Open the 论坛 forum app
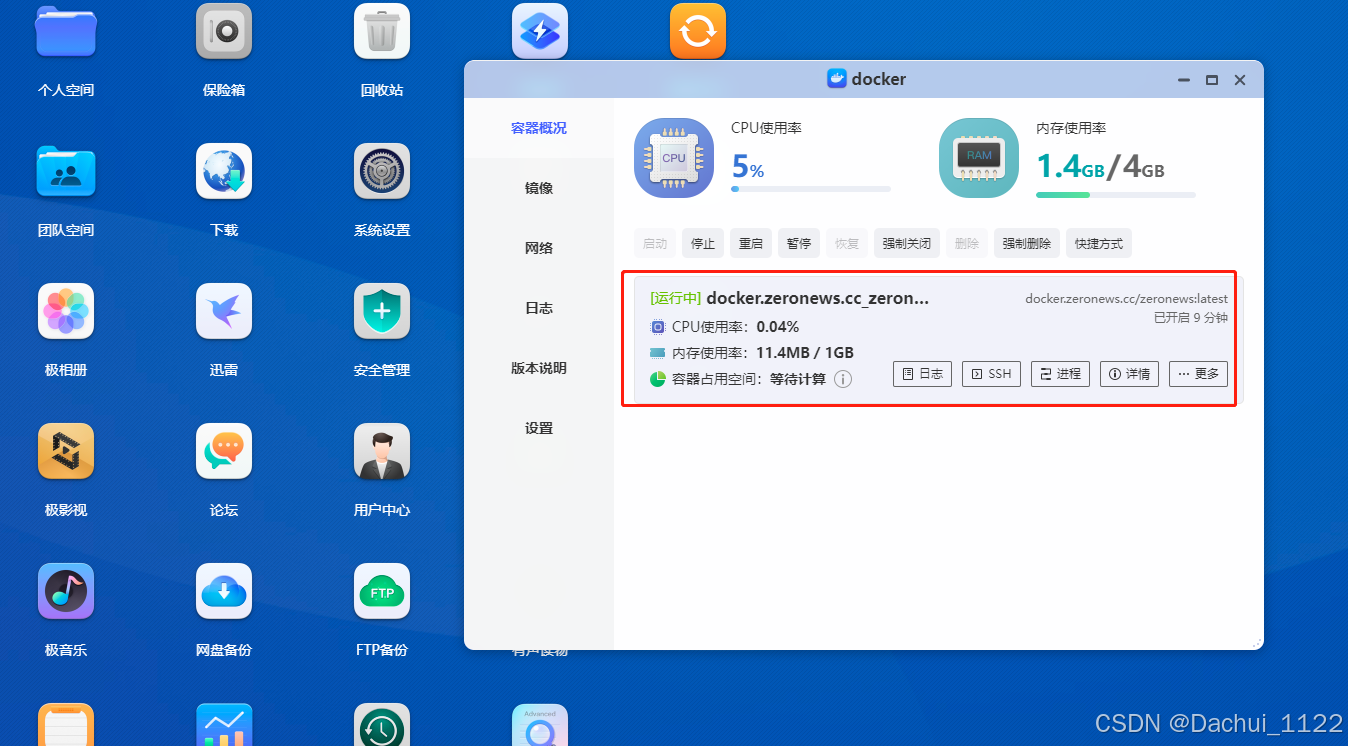The width and height of the screenshot is (1348, 746). [x=224, y=451]
